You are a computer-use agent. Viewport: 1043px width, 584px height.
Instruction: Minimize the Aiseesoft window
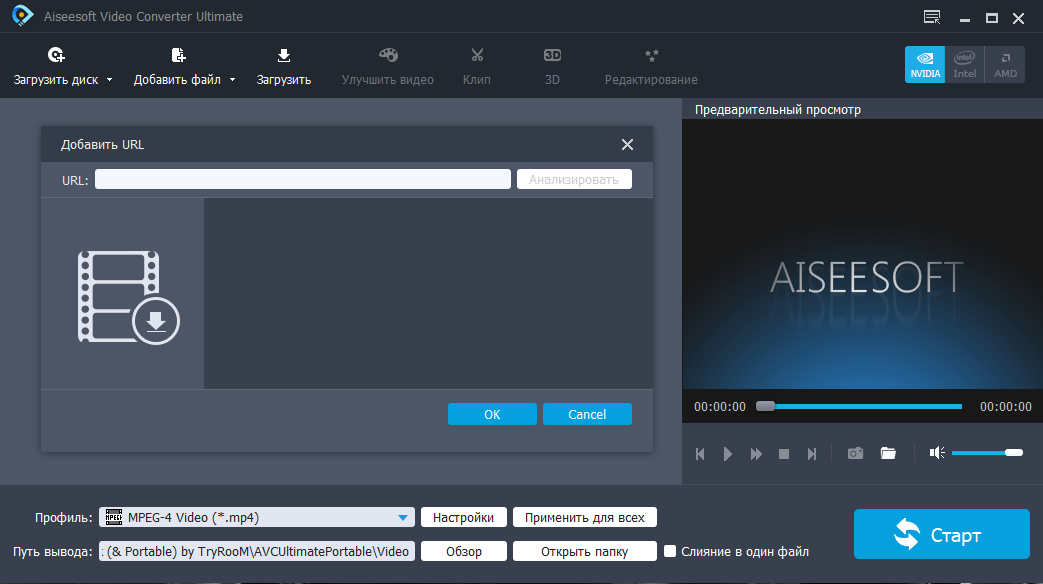pos(965,19)
